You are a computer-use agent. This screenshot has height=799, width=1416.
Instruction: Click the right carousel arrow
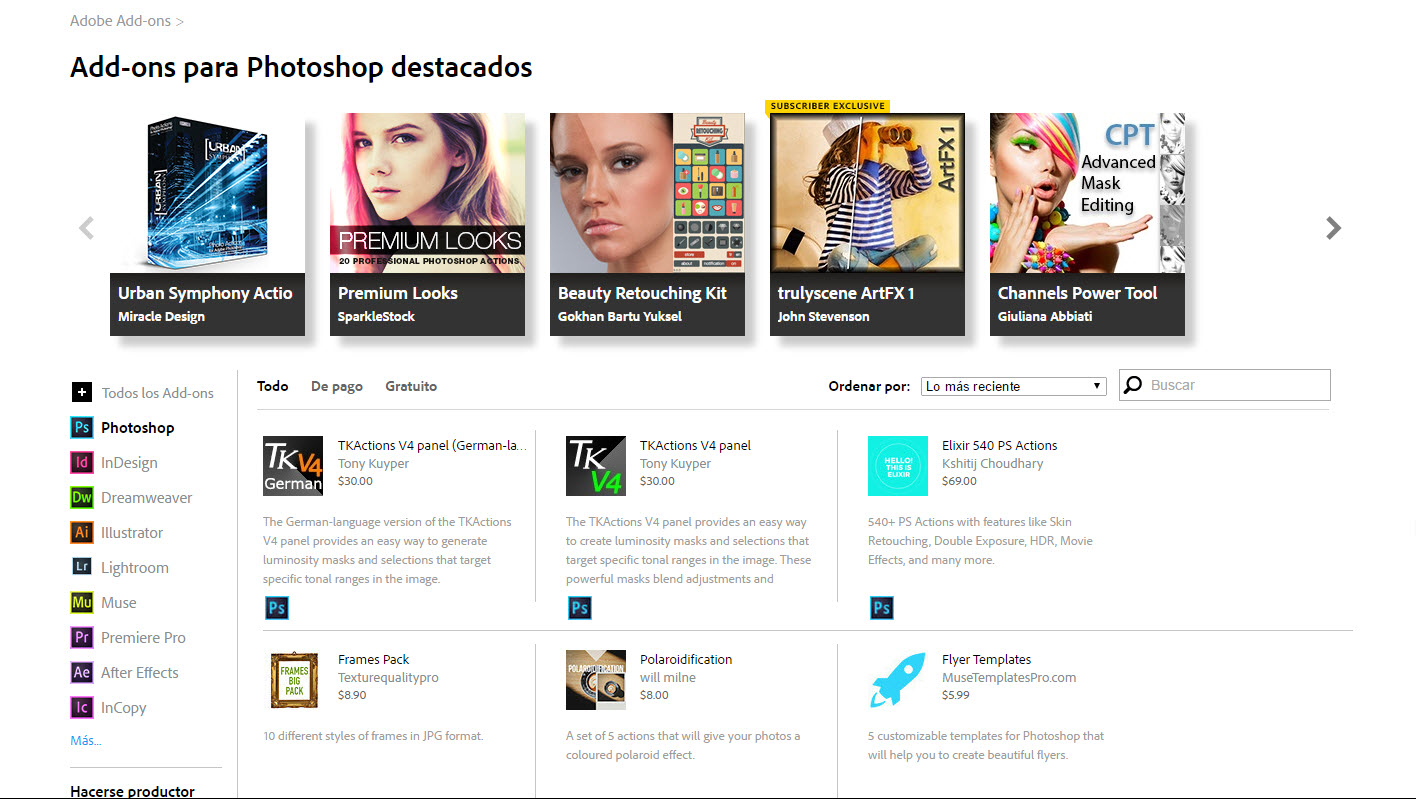pos(1332,227)
